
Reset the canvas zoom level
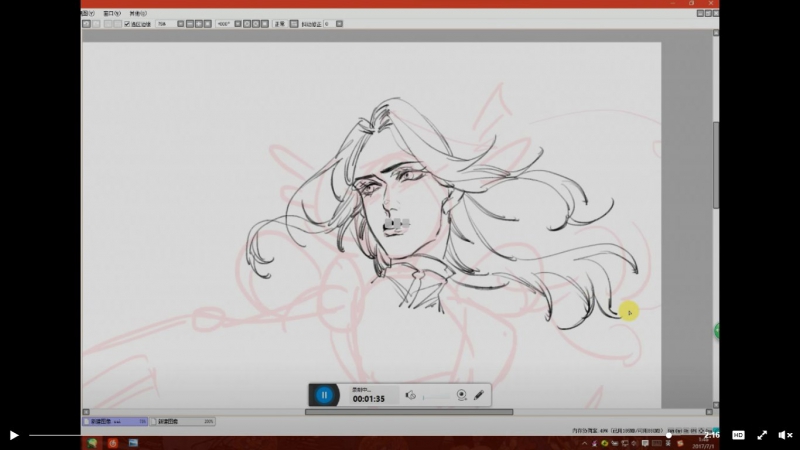coord(208,24)
